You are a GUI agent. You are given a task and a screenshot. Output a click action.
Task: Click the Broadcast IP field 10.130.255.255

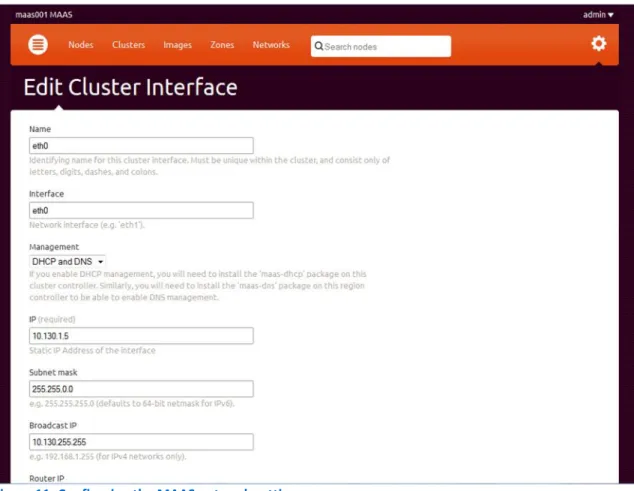(x=141, y=442)
